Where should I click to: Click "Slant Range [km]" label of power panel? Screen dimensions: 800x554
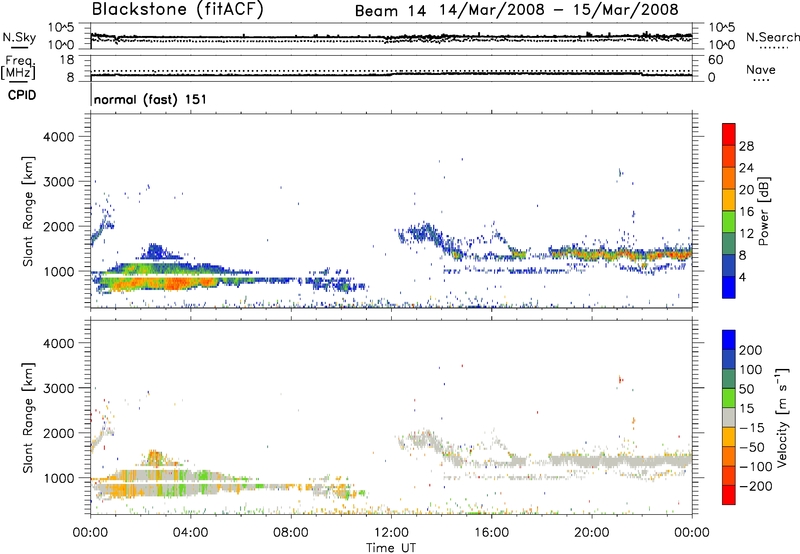click(x=28, y=211)
